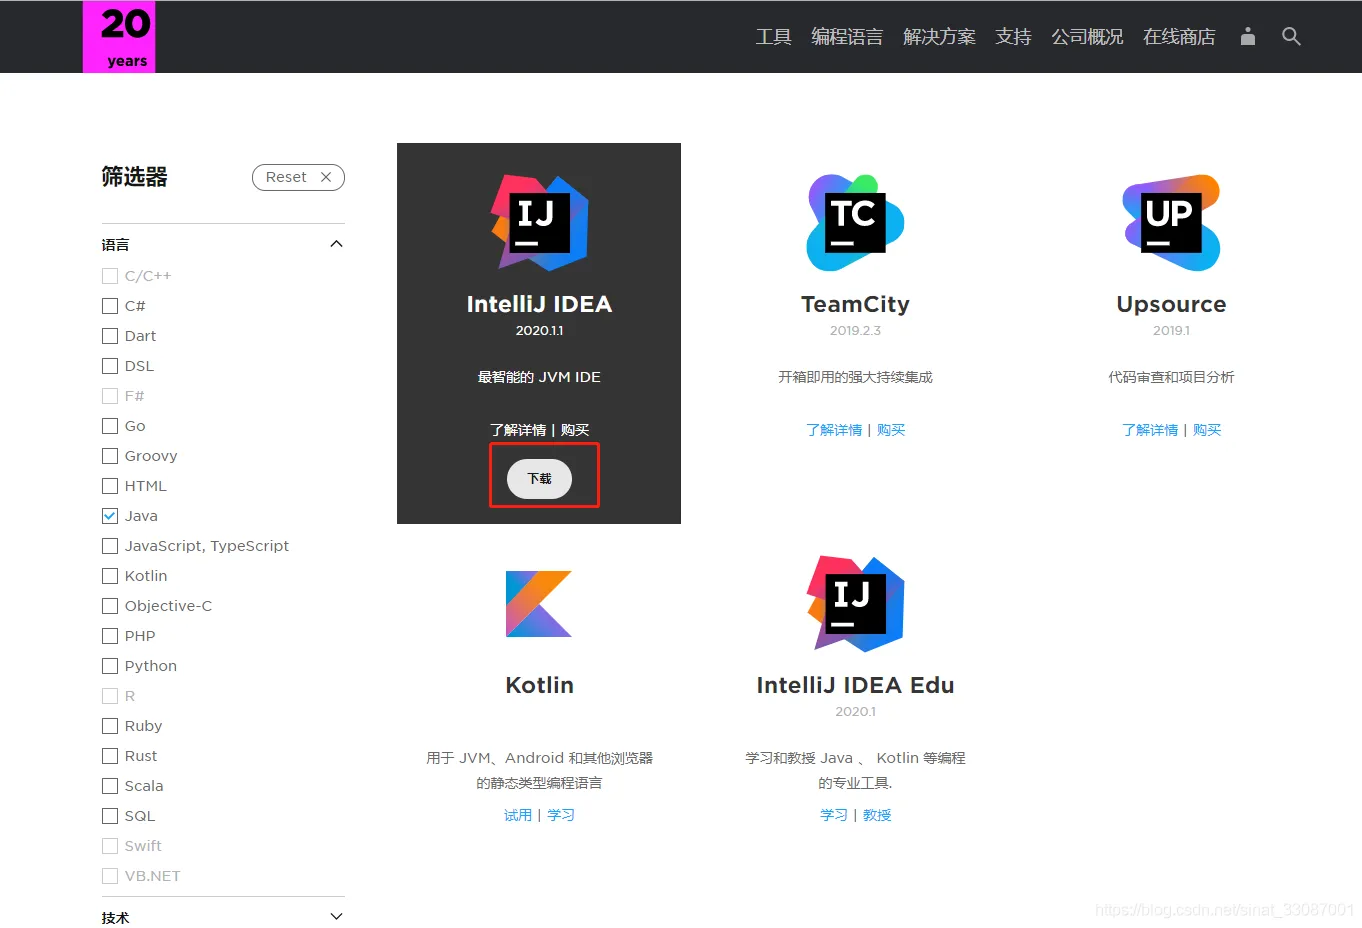The width and height of the screenshot is (1362, 928).
Task: Tick the Groovy checkbox
Action: click(x=110, y=456)
